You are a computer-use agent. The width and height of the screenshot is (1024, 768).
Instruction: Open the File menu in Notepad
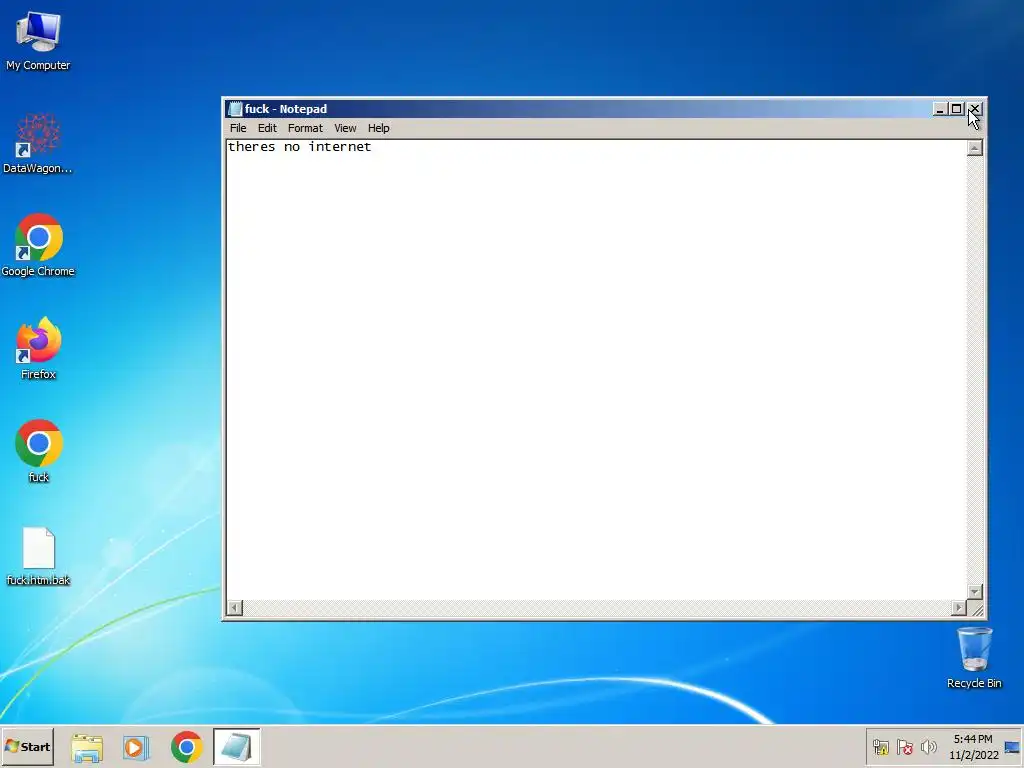(x=238, y=128)
